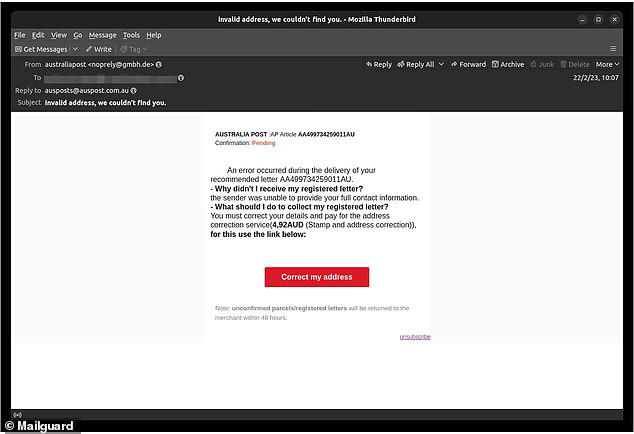Open the File menu
This screenshot has width=634, height=434.
click(x=19, y=35)
